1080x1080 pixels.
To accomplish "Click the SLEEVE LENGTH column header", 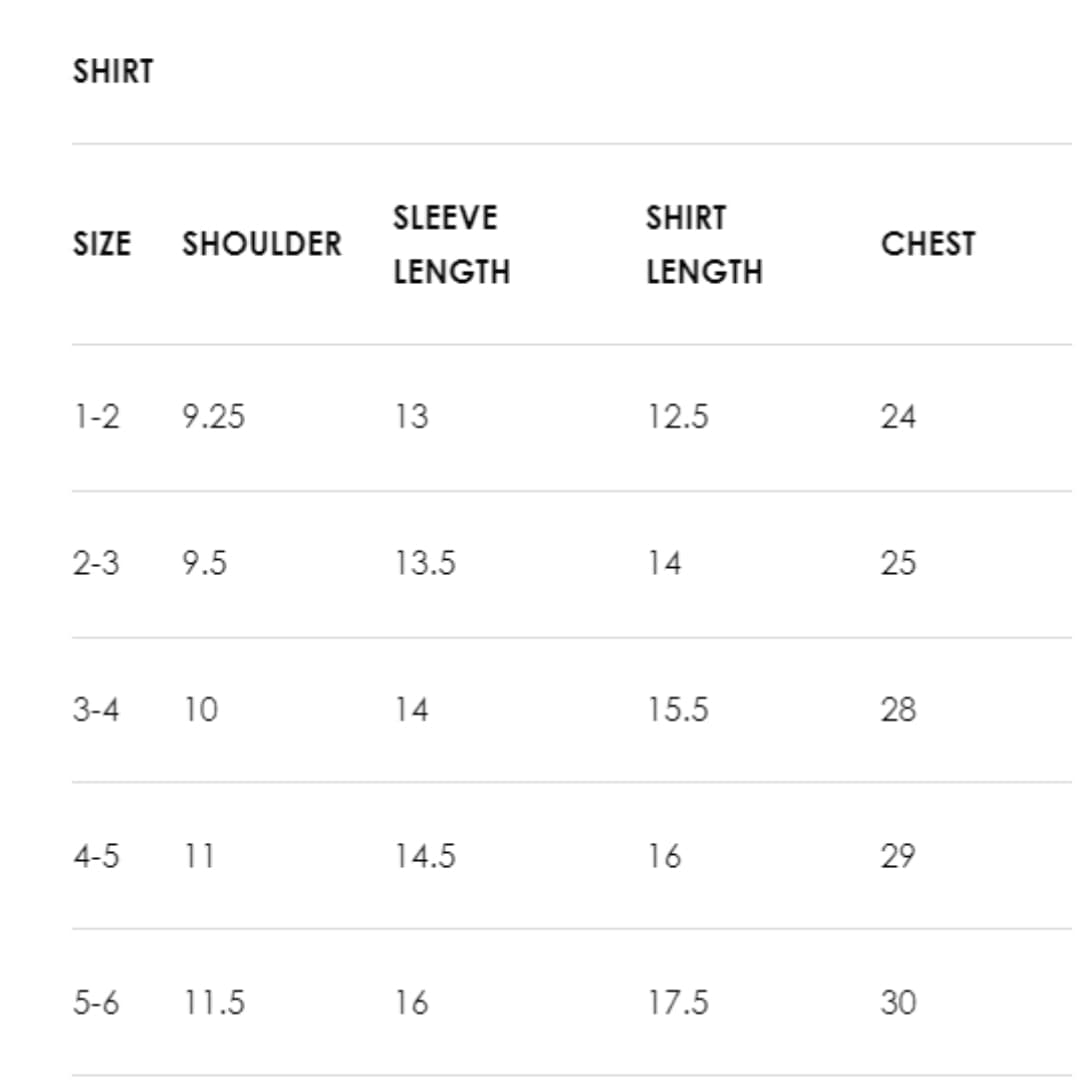I will click(451, 244).
